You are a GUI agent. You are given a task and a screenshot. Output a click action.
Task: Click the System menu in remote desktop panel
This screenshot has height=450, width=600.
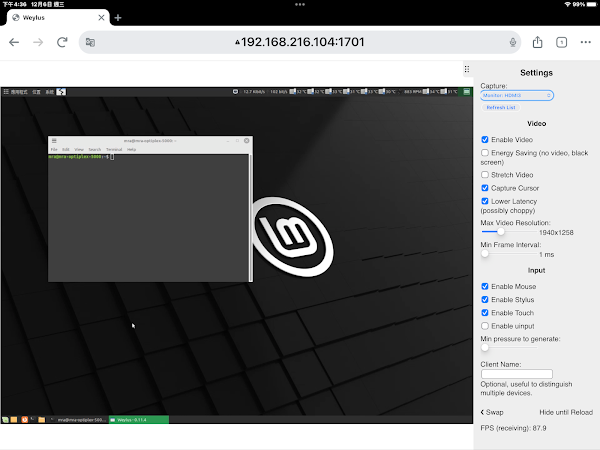point(50,92)
